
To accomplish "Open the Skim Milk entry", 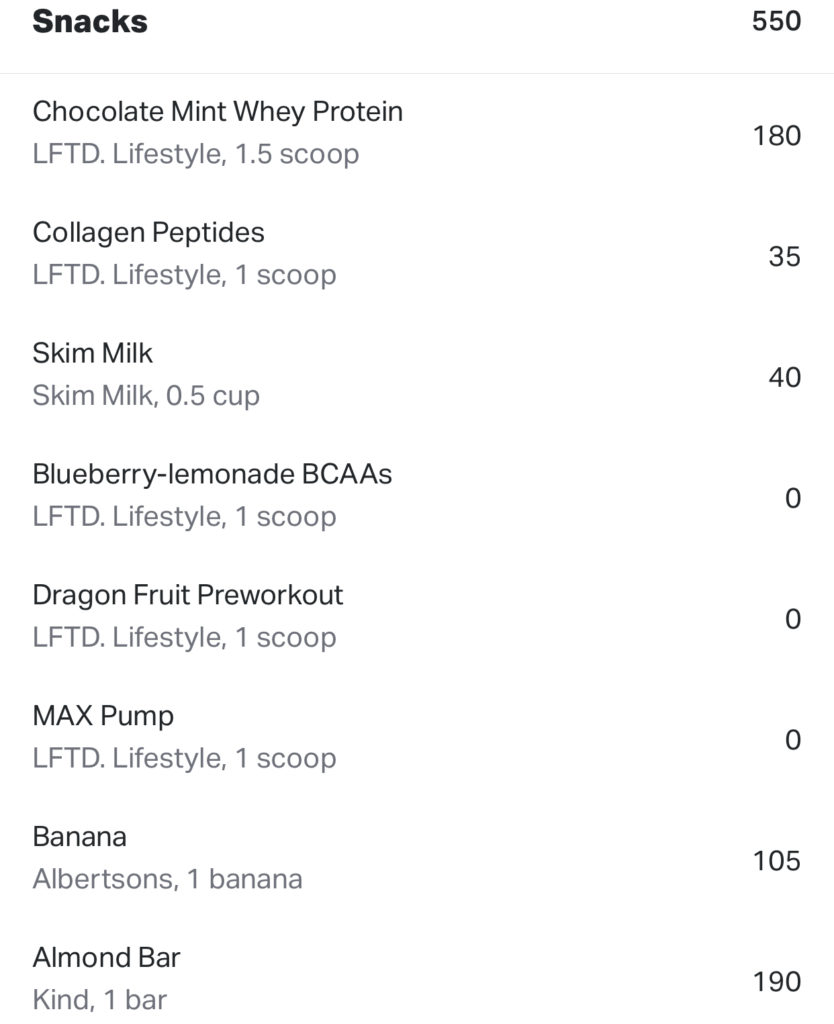I will 417,376.
